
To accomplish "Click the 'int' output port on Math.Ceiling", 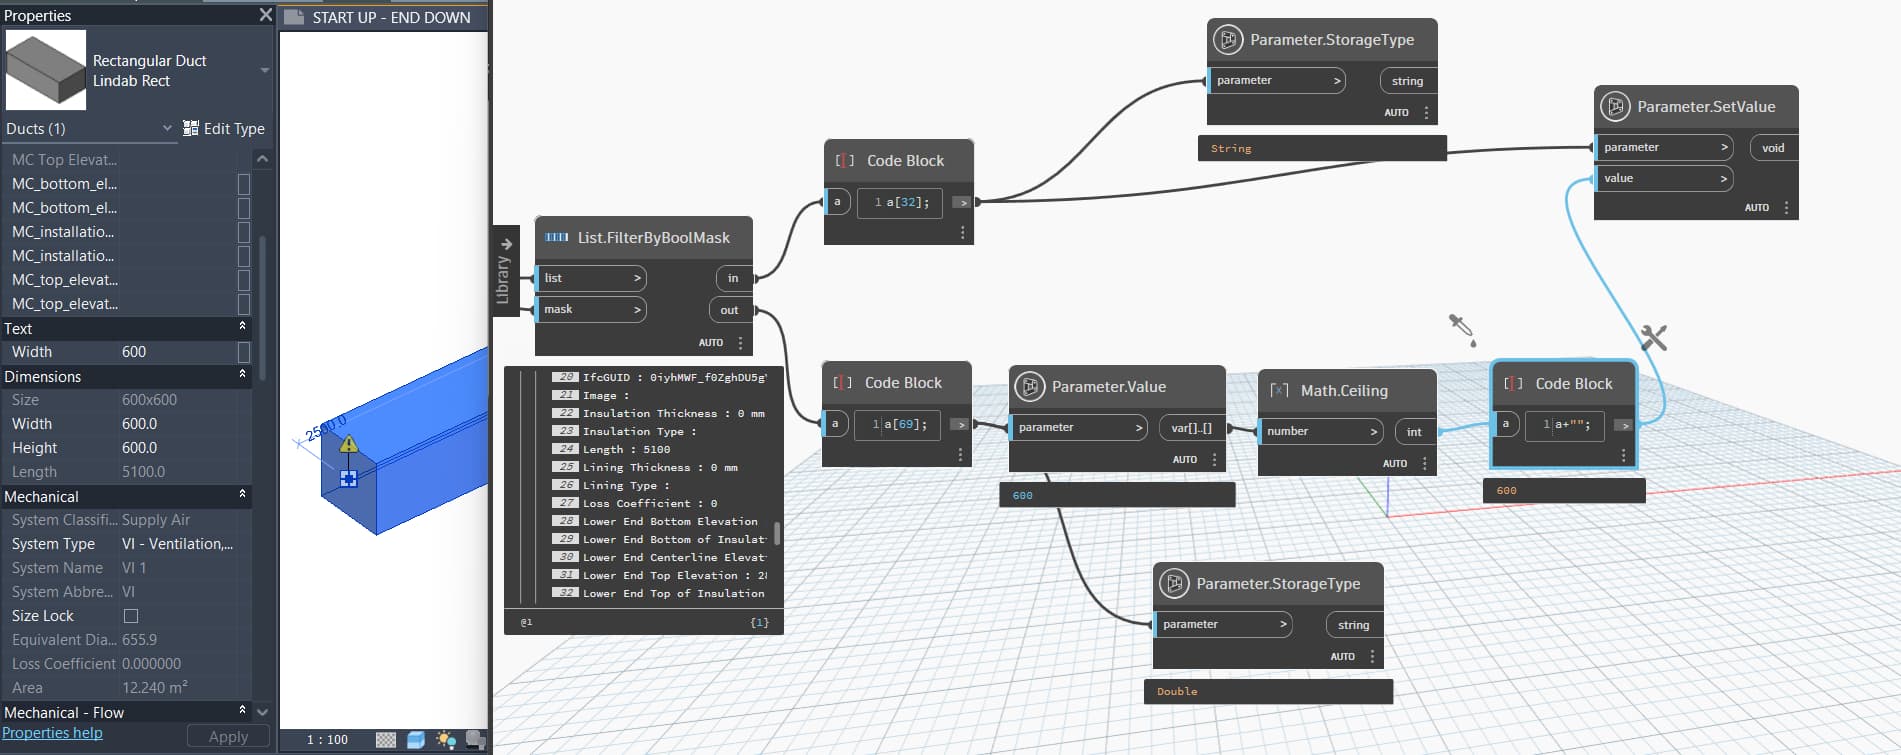I will click(x=1414, y=432).
